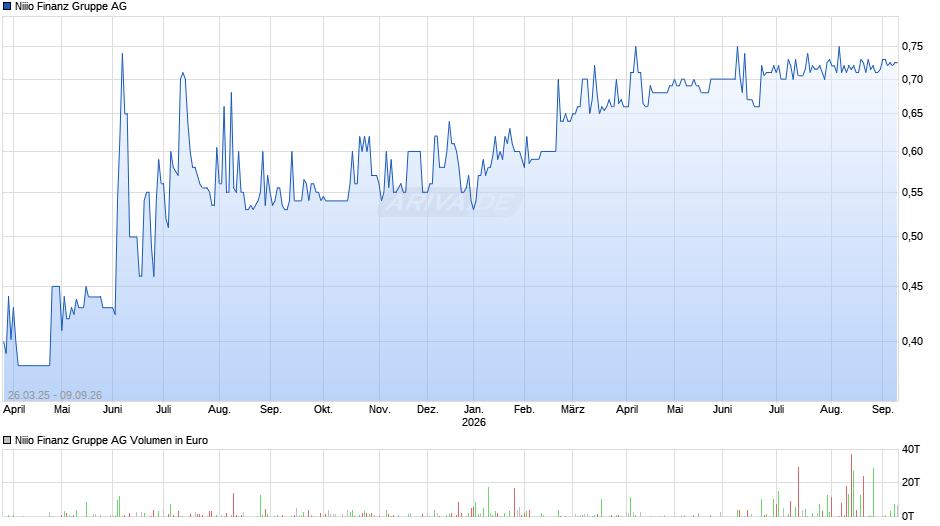Viewport: 940px width, 526px height.
Task: Click the '2026' year label
Action: [x=474, y=423]
